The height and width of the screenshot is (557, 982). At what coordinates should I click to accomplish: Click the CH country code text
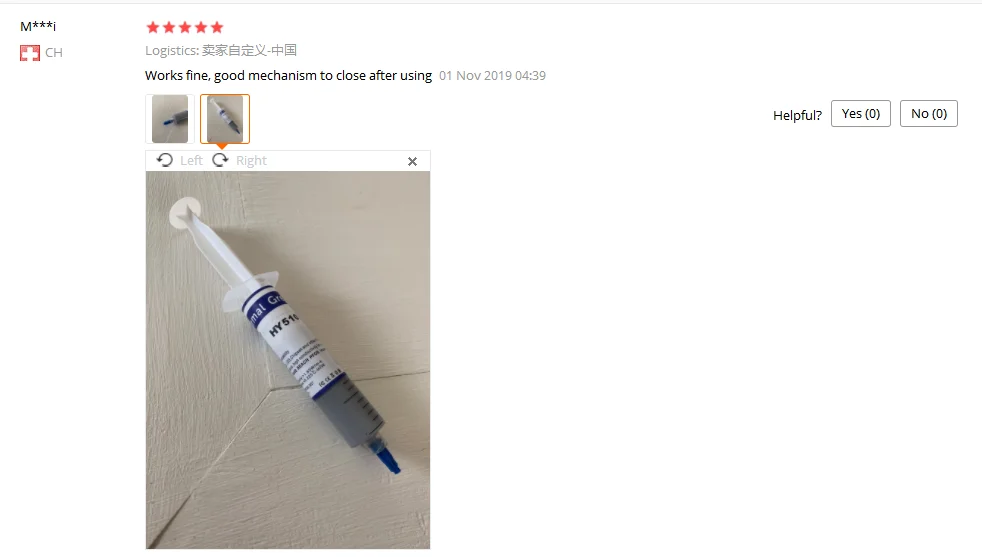(x=54, y=53)
